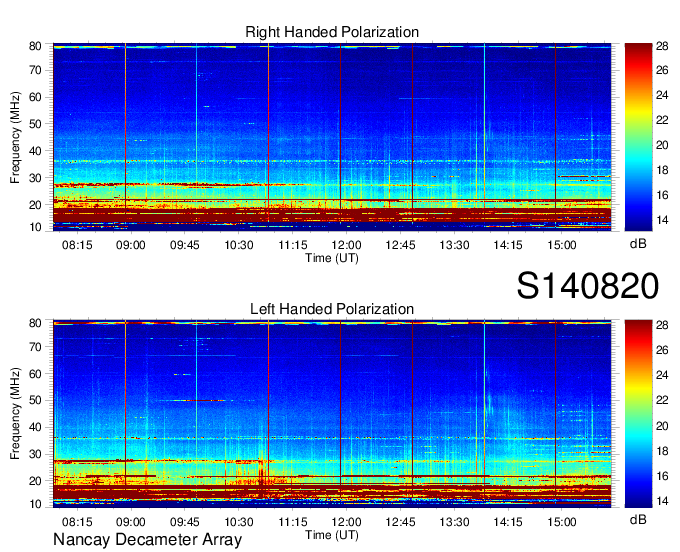This screenshot has height=552, width=680.
Task: Click the 10:30 tick on Left Handed time axis
Action: click(x=239, y=522)
